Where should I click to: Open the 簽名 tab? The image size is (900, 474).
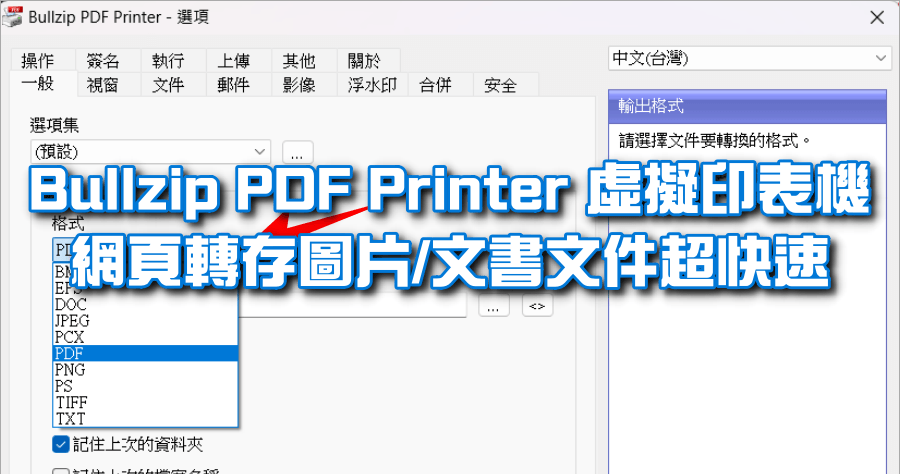coord(108,60)
